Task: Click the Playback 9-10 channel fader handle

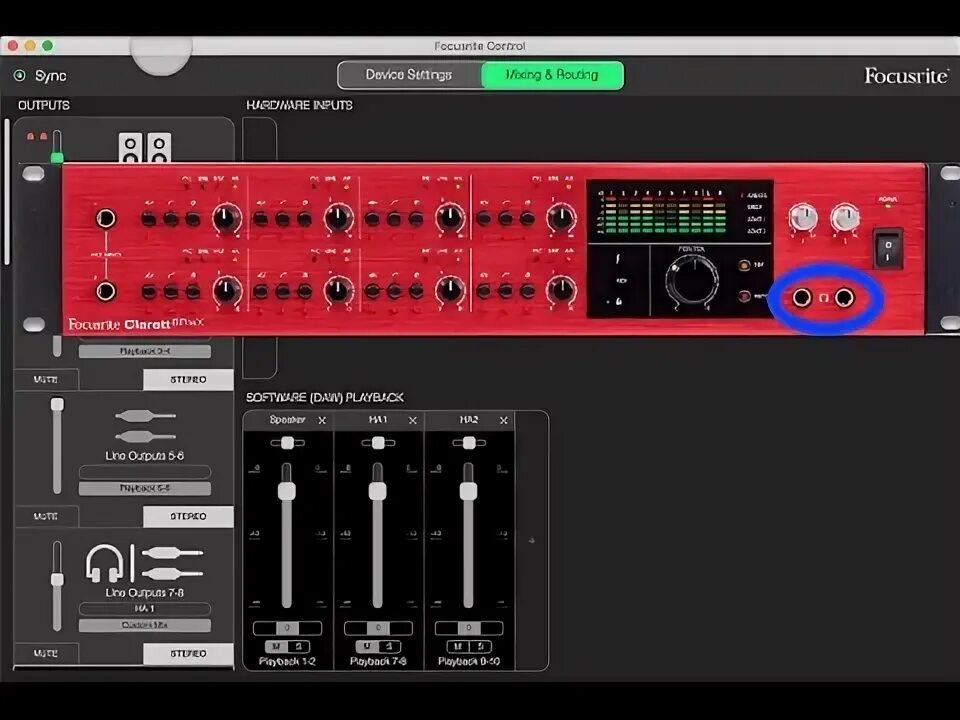Action: 468,490
